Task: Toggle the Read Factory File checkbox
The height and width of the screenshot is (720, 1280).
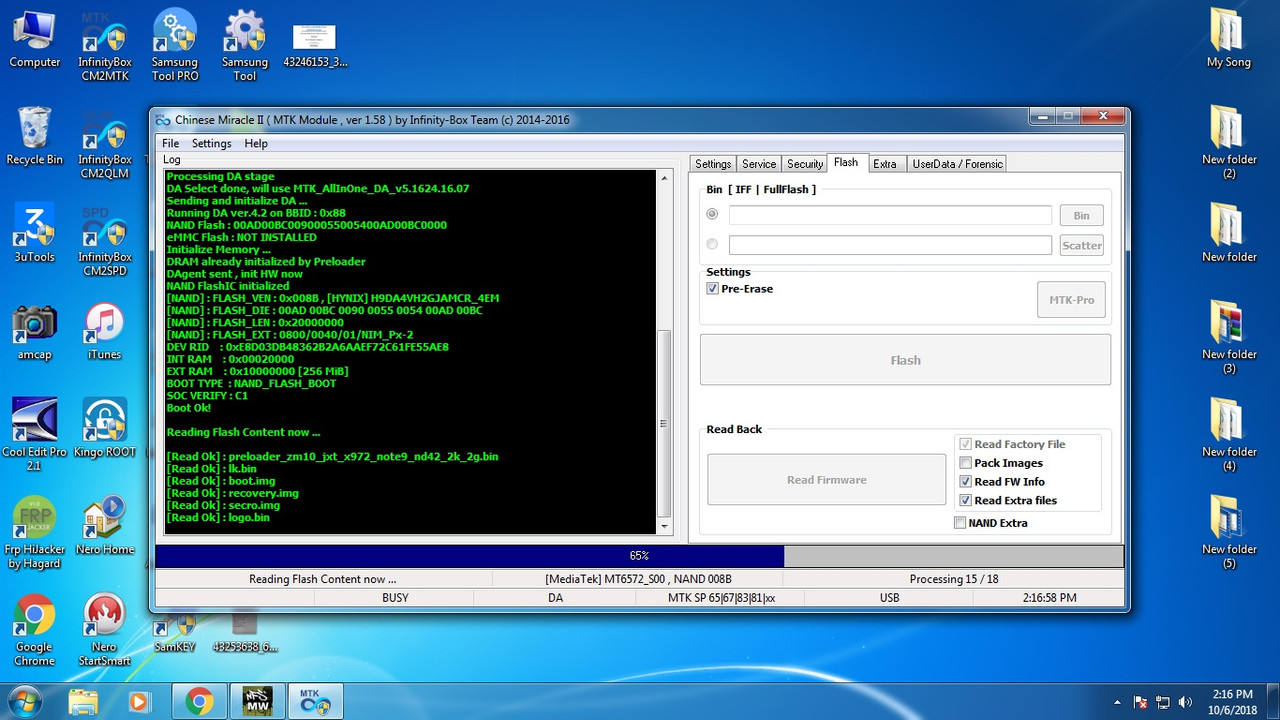Action: coord(965,444)
